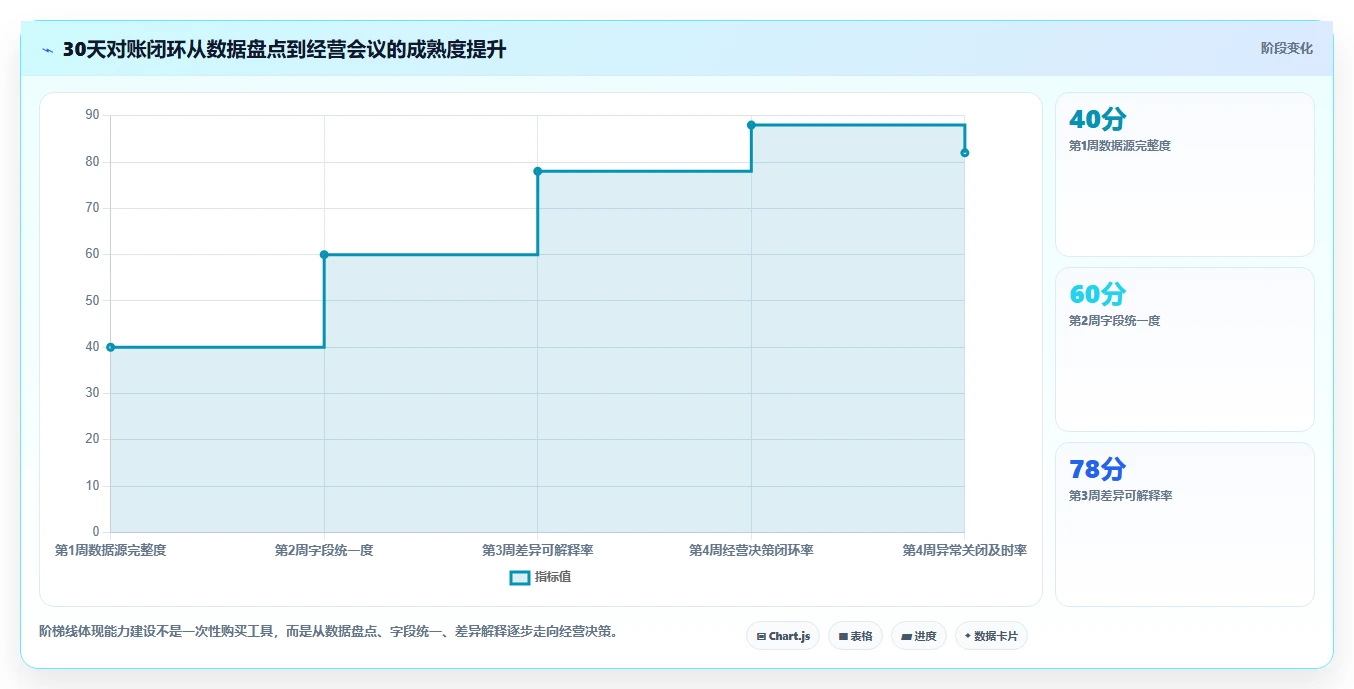
Task: Click the footer note starting with 阶梯线体现能力建设
Action: [x=328, y=632]
